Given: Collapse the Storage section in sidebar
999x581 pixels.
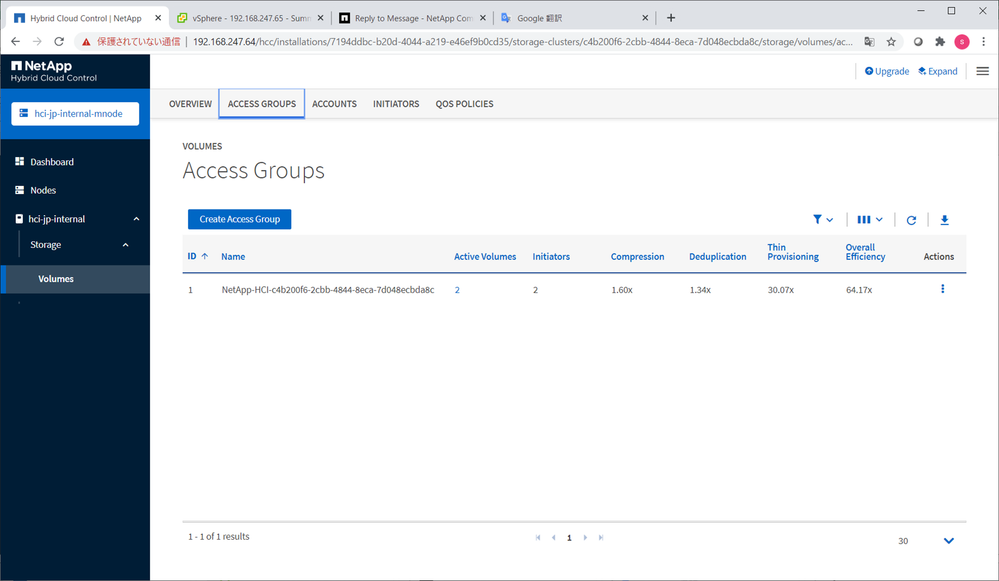Looking at the screenshot, I should tap(125, 245).
